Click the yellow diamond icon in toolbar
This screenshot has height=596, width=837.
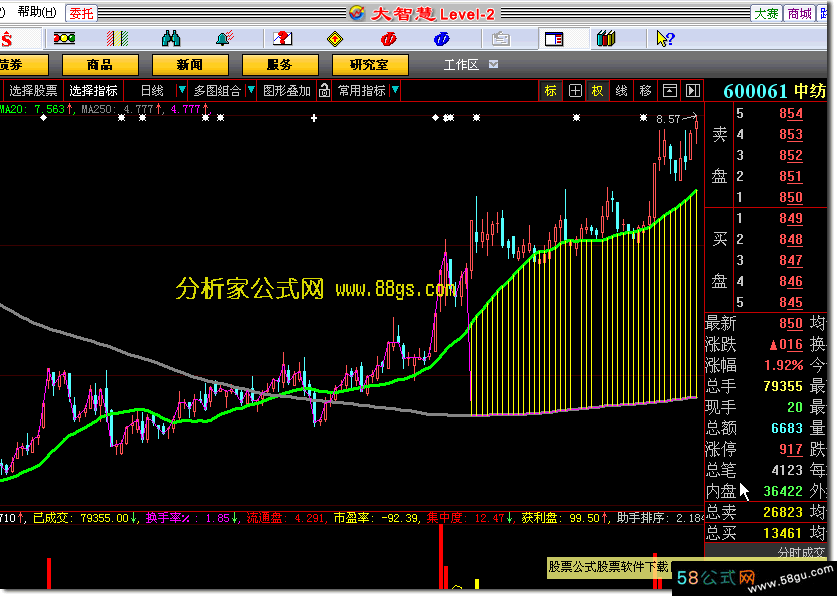click(x=335, y=39)
